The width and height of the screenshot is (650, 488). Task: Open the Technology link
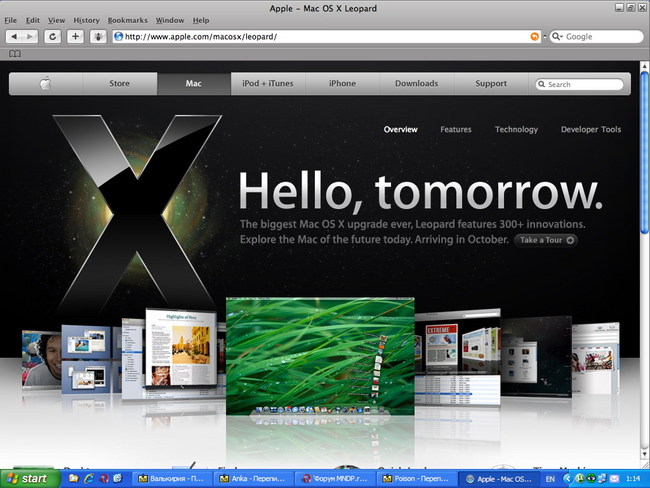click(516, 129)
